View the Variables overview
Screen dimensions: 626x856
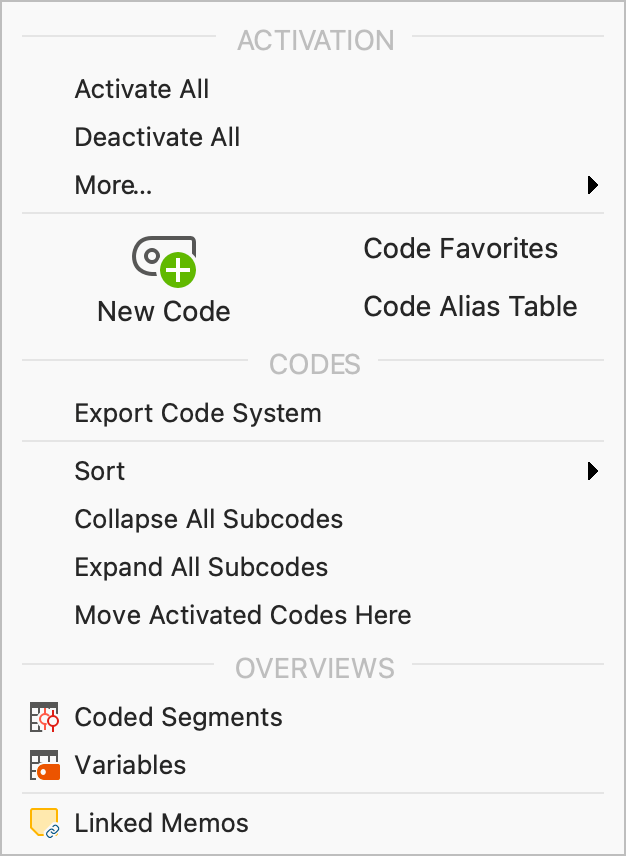coord(131,765)
